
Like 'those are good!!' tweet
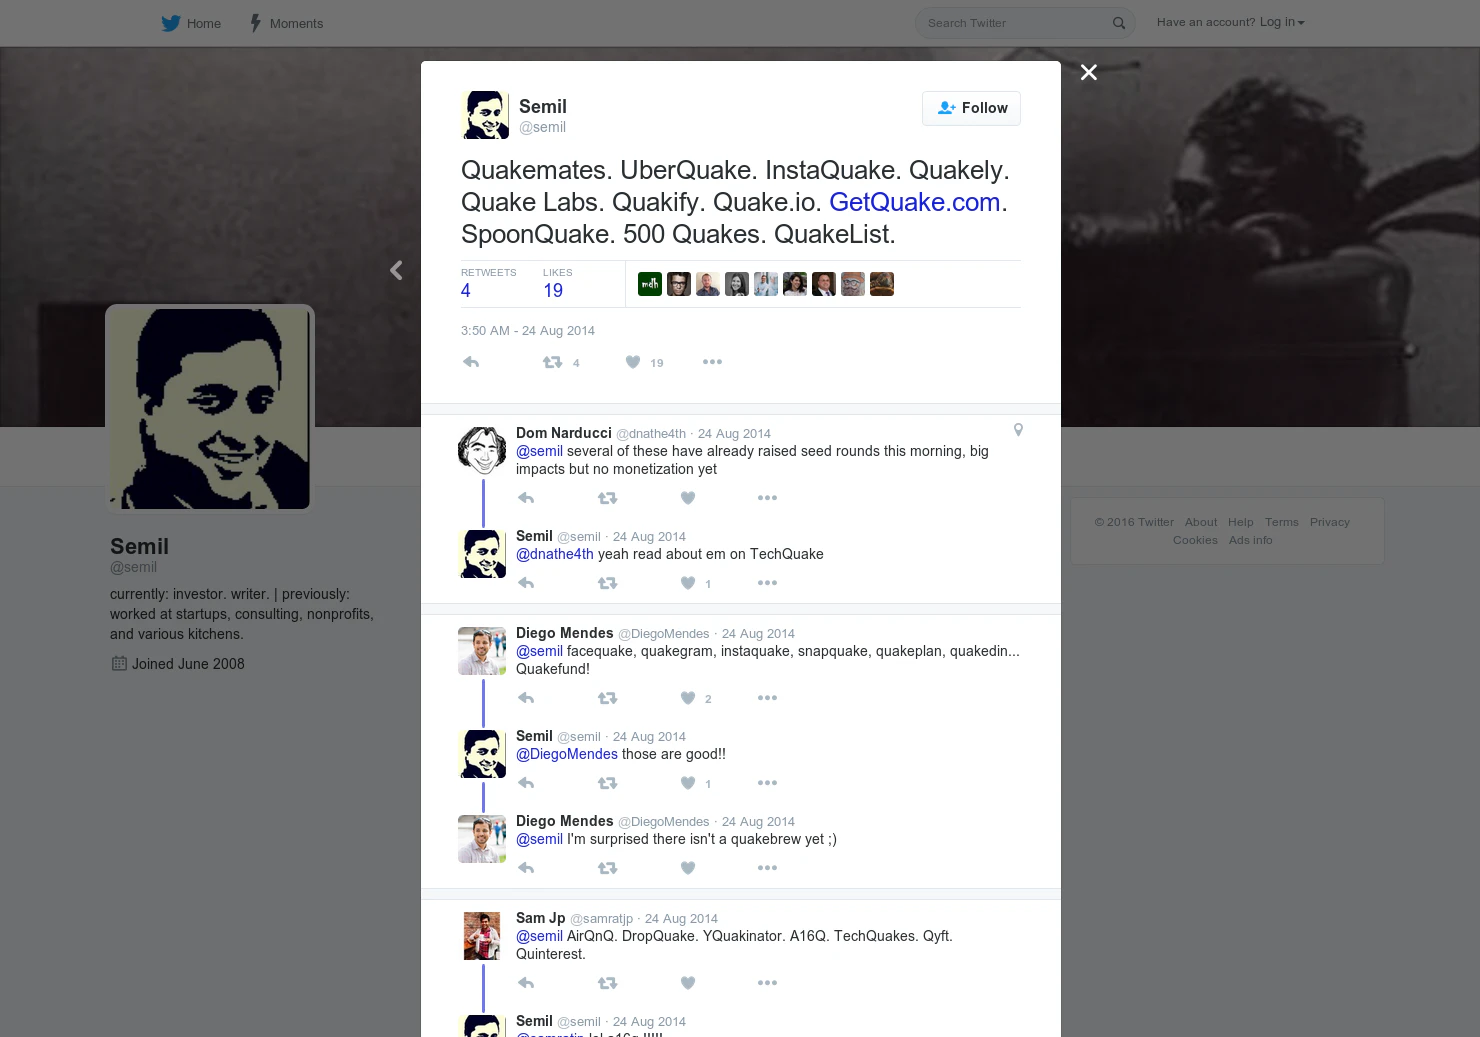pyautogui.click(x=688, y=783)
